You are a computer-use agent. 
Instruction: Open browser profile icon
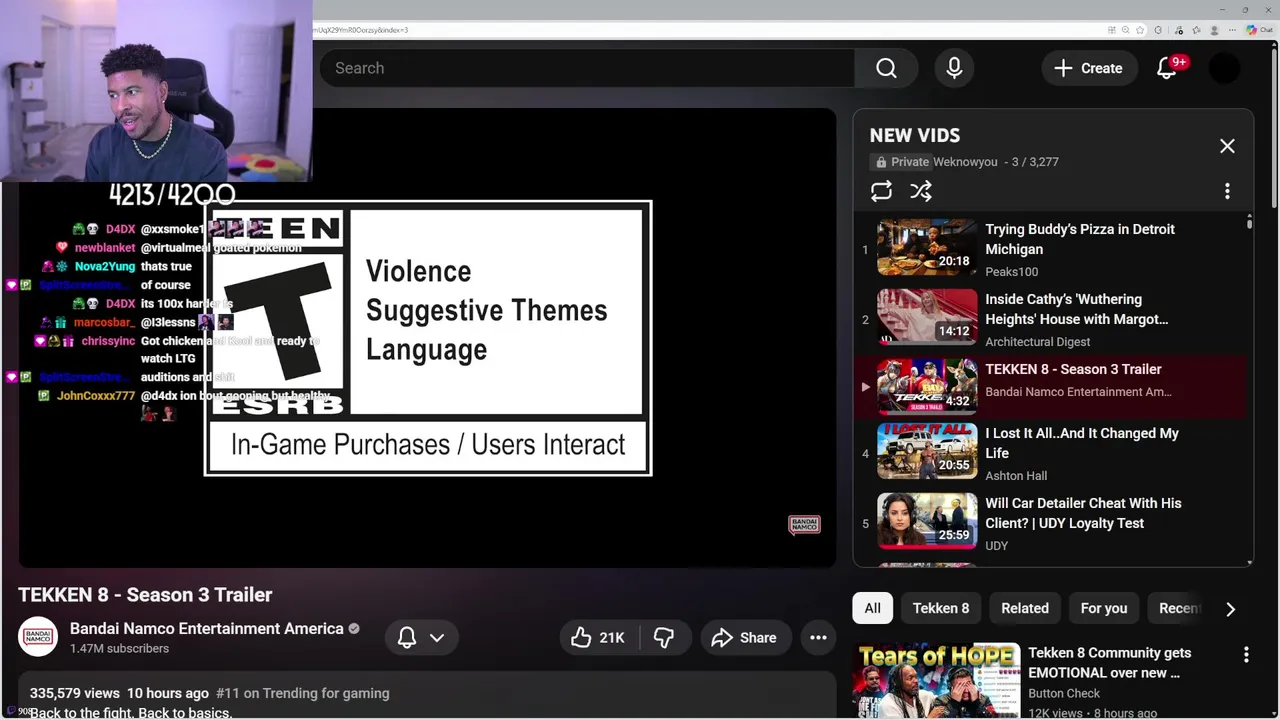(1214, 30)
